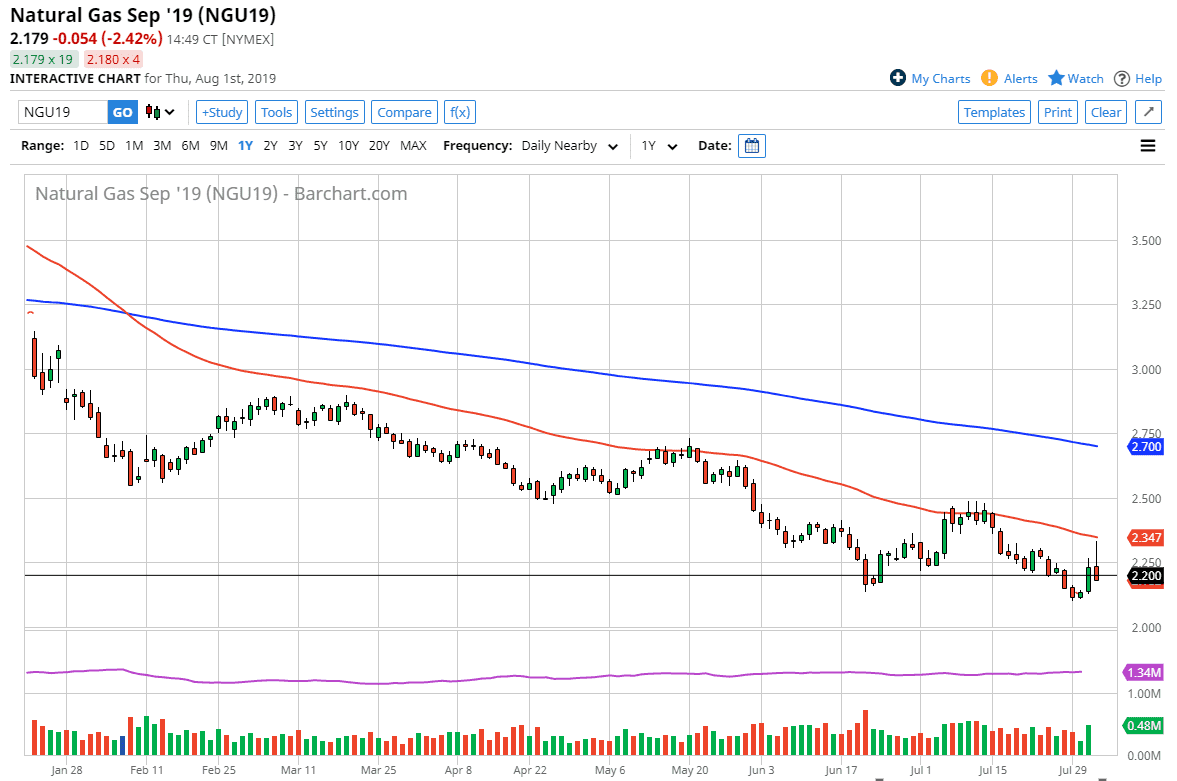Viewport: 1177px width, 781px height.
Task: Click the Compare button
Action: (x=404, y=112)
